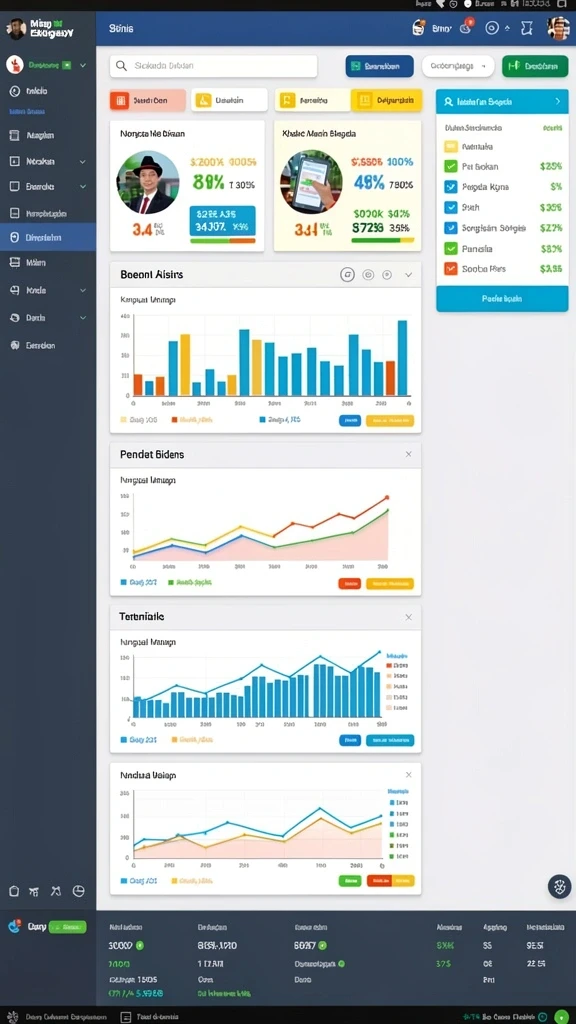Click the notification icon with red badge in header
Image resolution: width=576 pixels, height=1024 pixels.
point(466,27)
